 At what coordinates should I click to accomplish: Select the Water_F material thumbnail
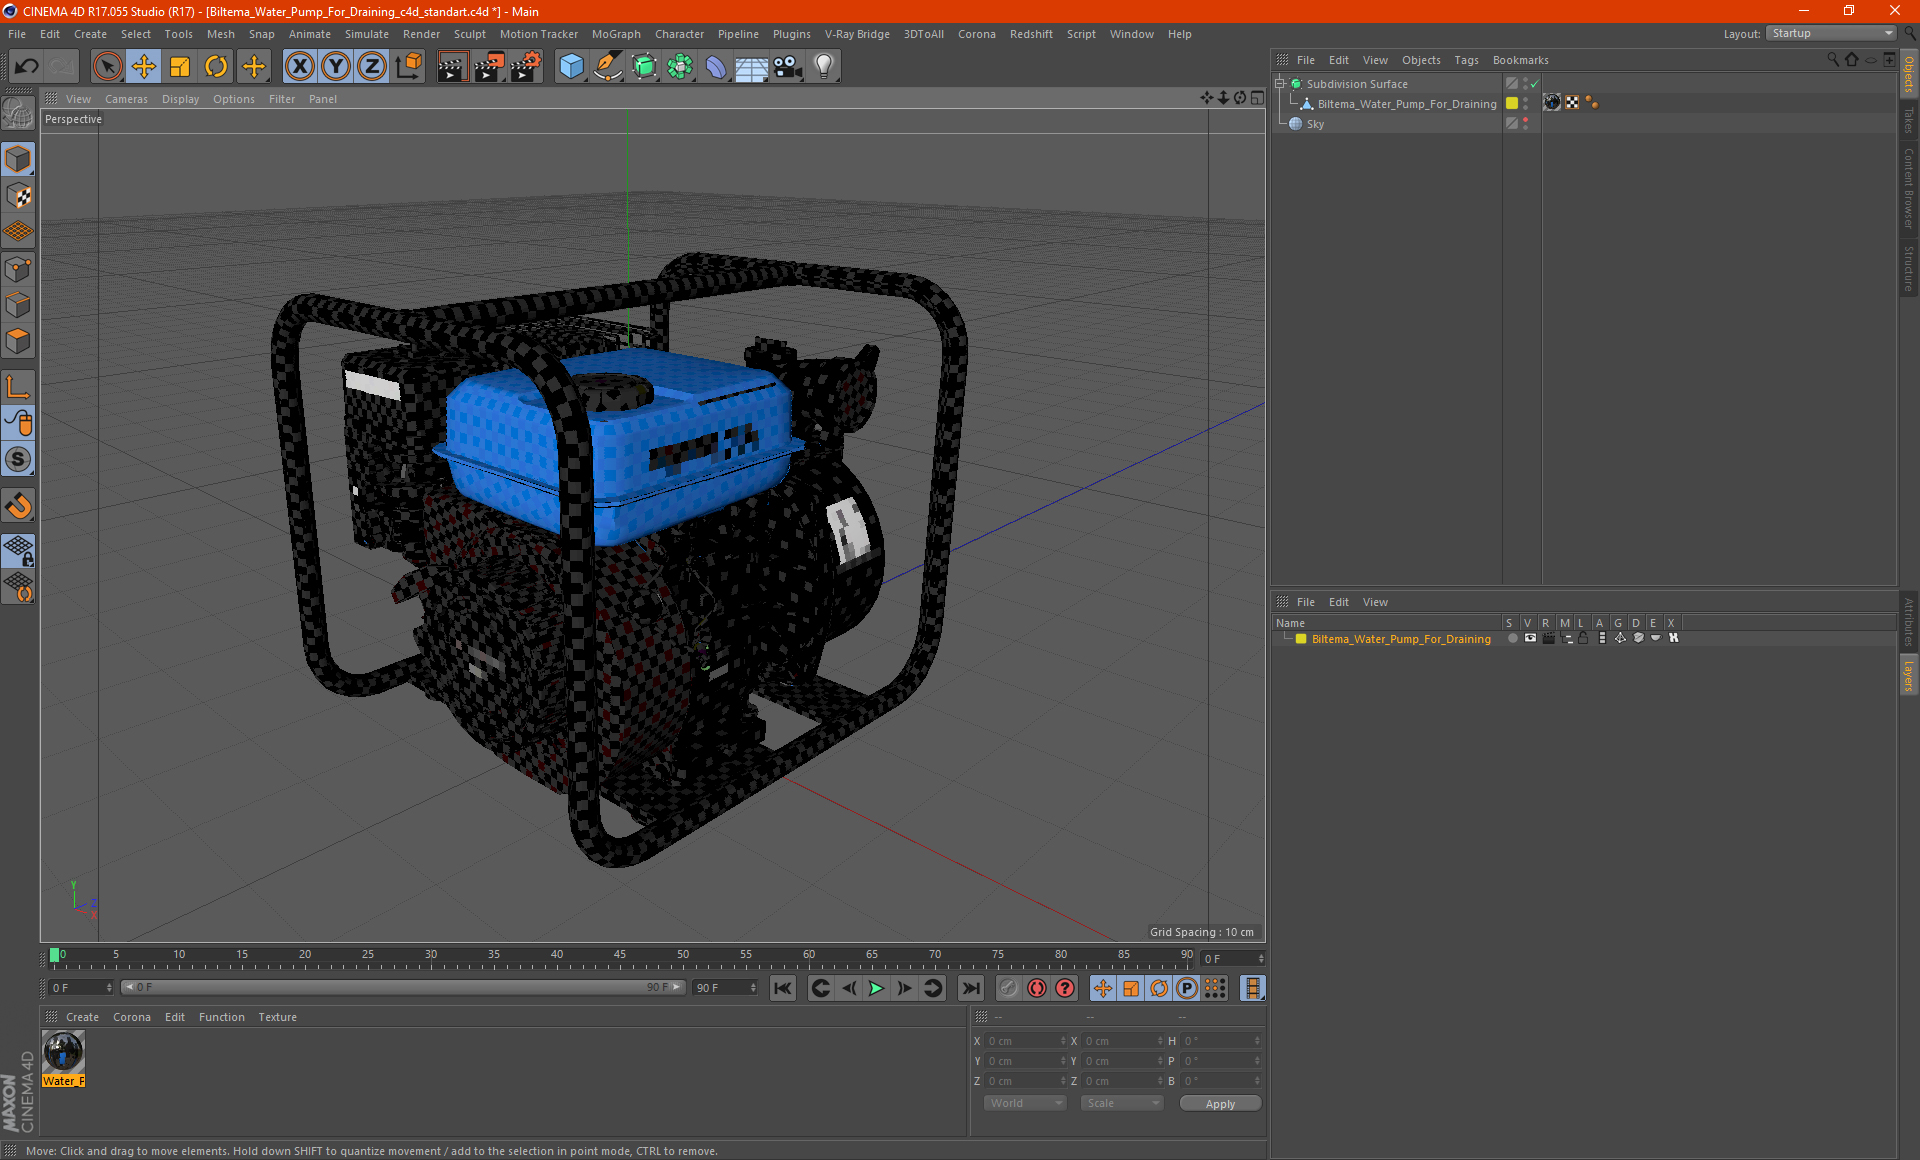(x=63, y=1052)
